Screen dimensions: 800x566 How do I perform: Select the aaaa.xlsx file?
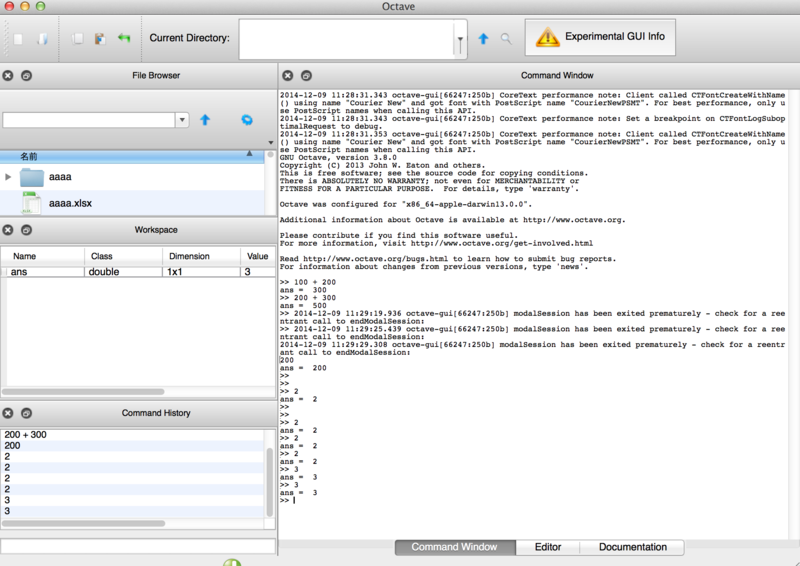[70, 203]
